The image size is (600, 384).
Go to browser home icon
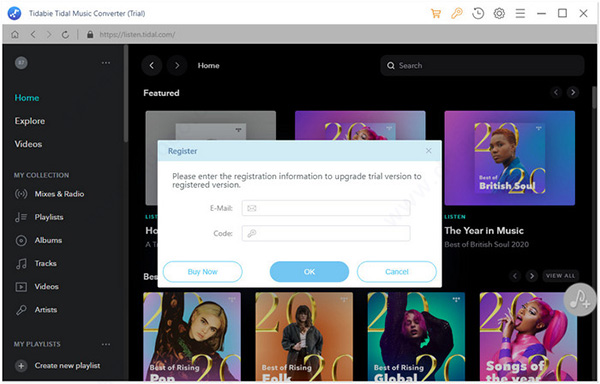(x=15, y=34)
